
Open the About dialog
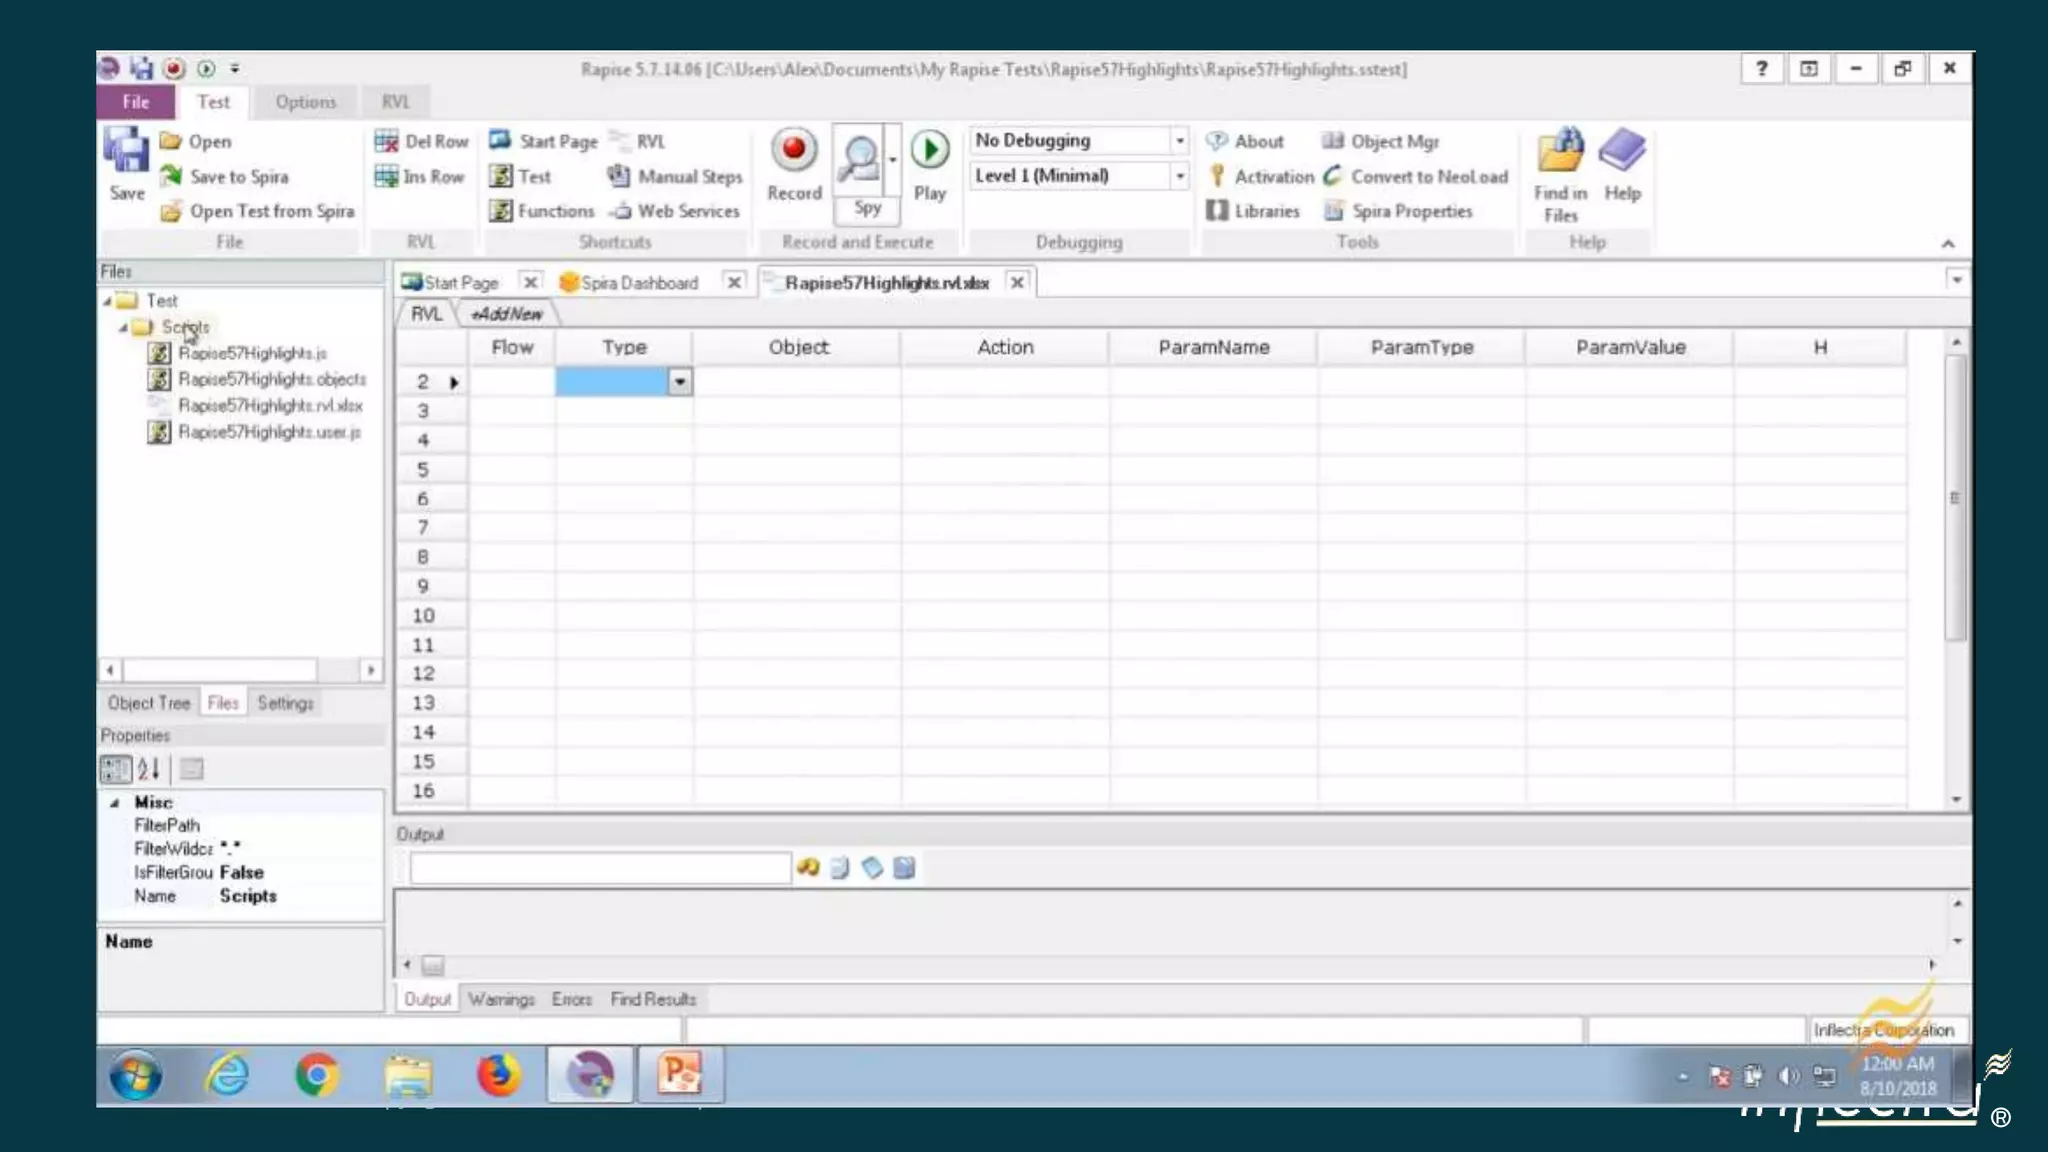(x=1245, y=141)
